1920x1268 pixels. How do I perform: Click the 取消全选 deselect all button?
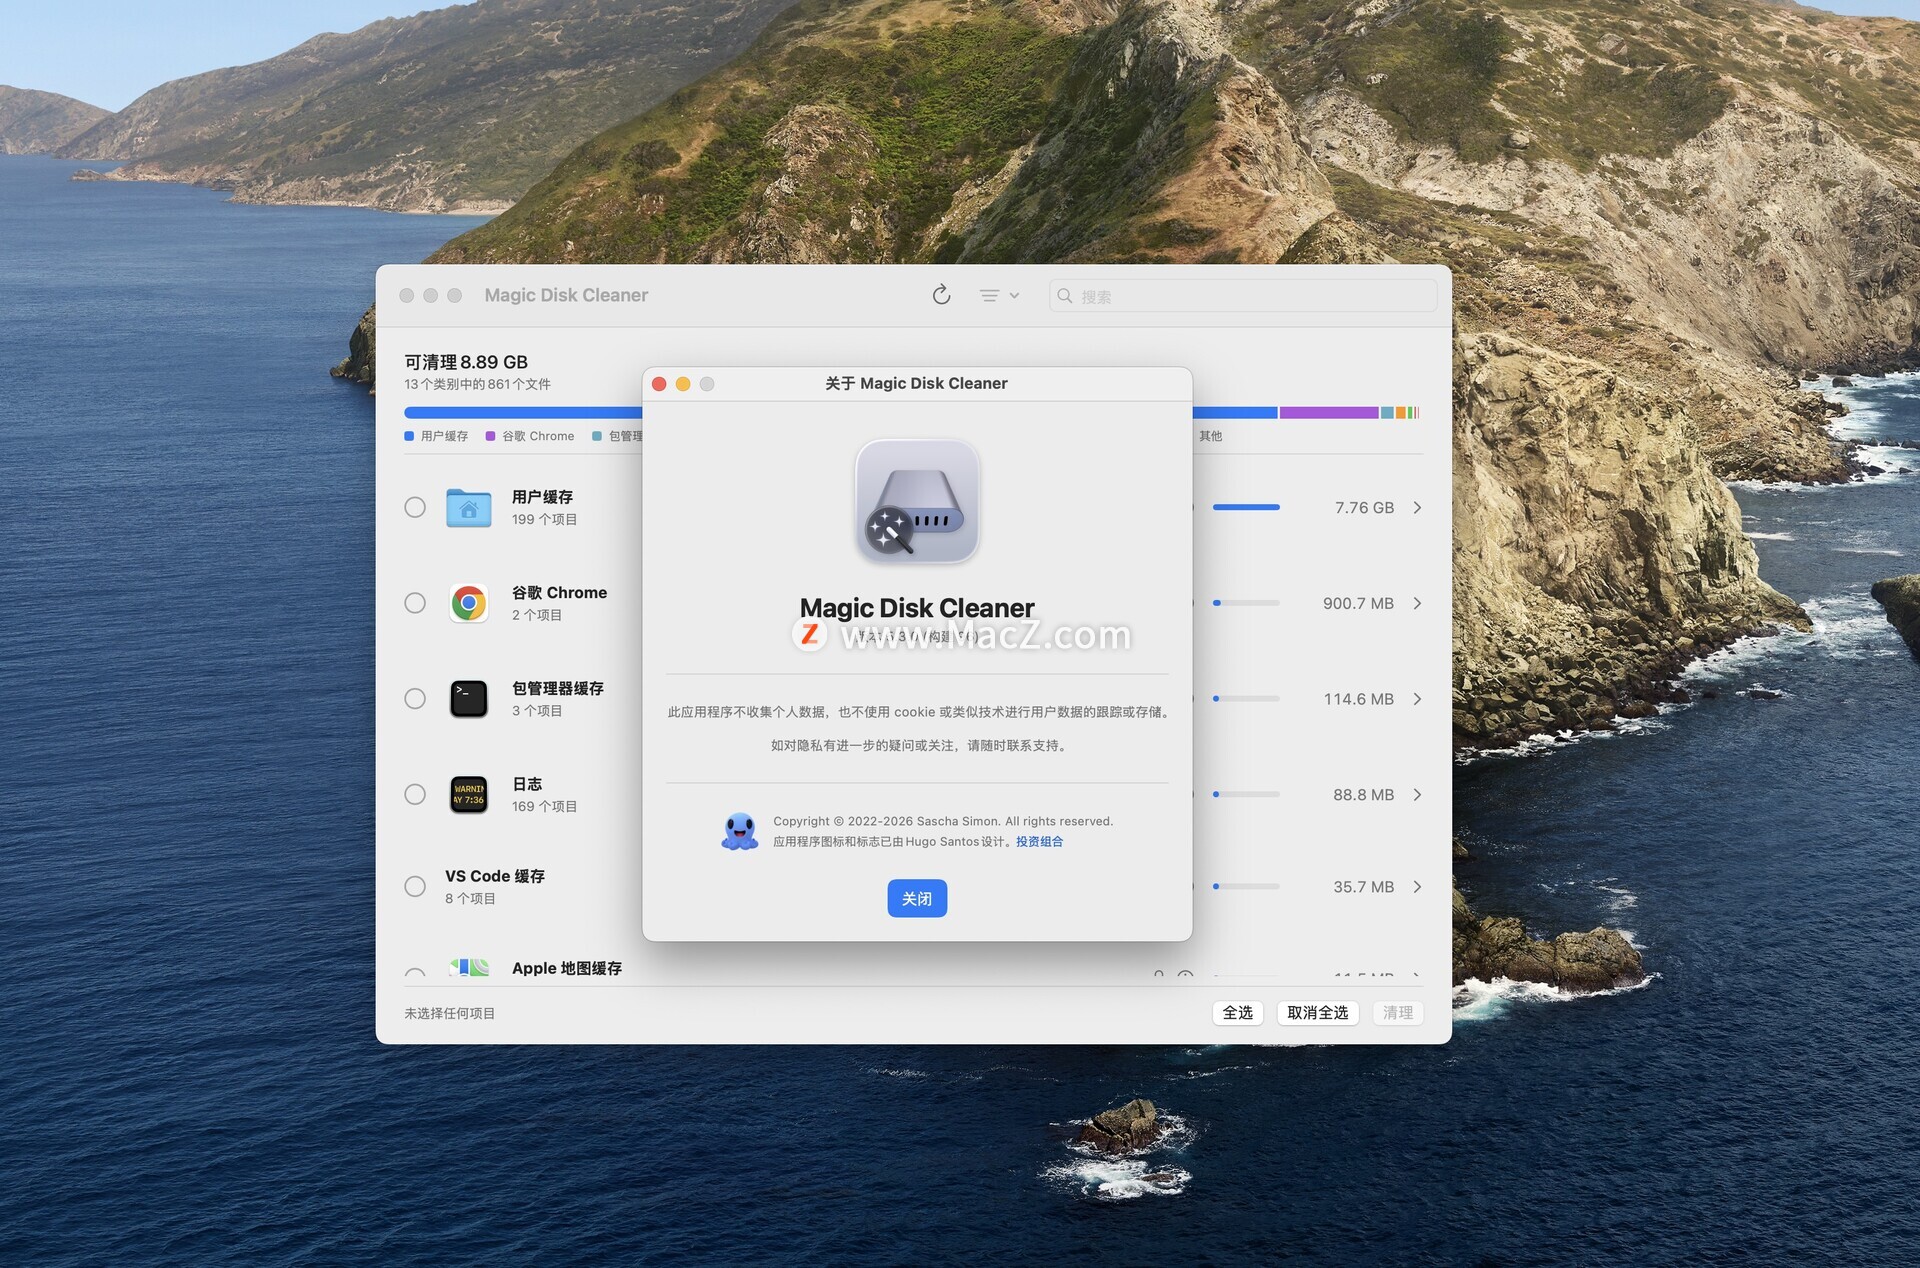(1318, 1013)
